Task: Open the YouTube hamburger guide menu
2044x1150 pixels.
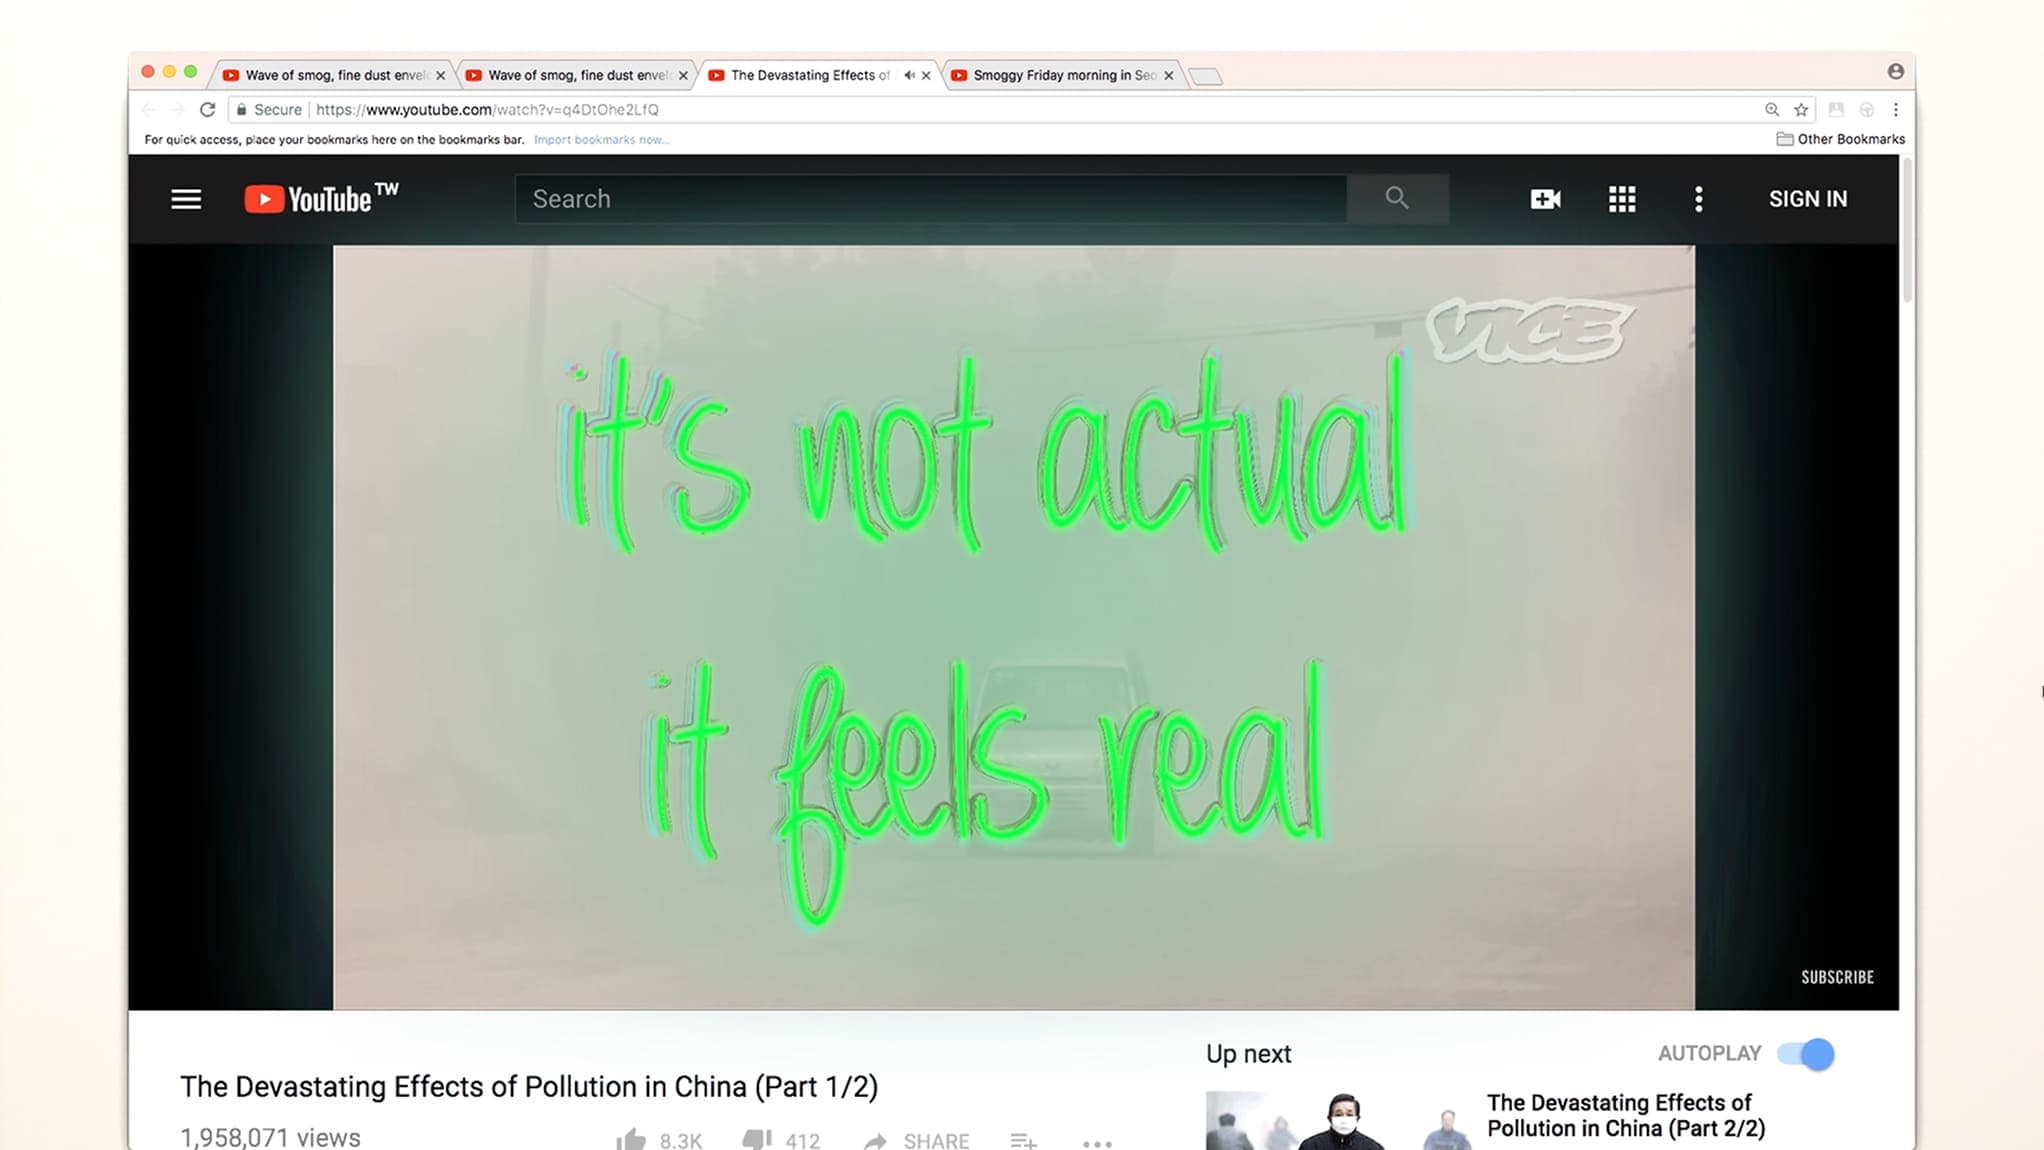Action: tap(186, 199)
